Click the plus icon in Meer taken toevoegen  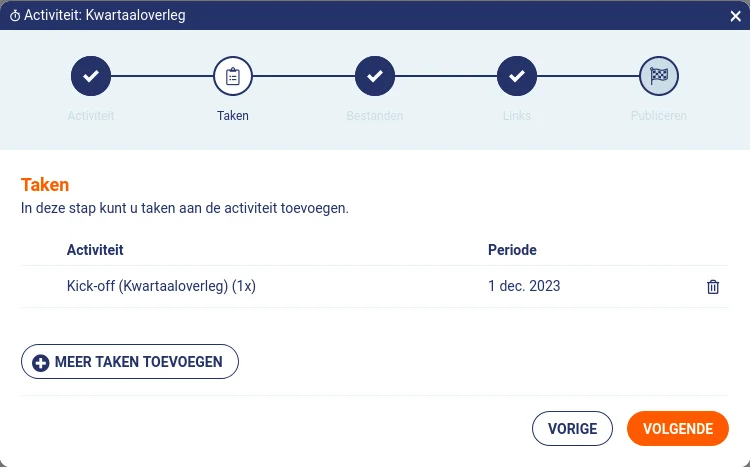coord(41,363)
